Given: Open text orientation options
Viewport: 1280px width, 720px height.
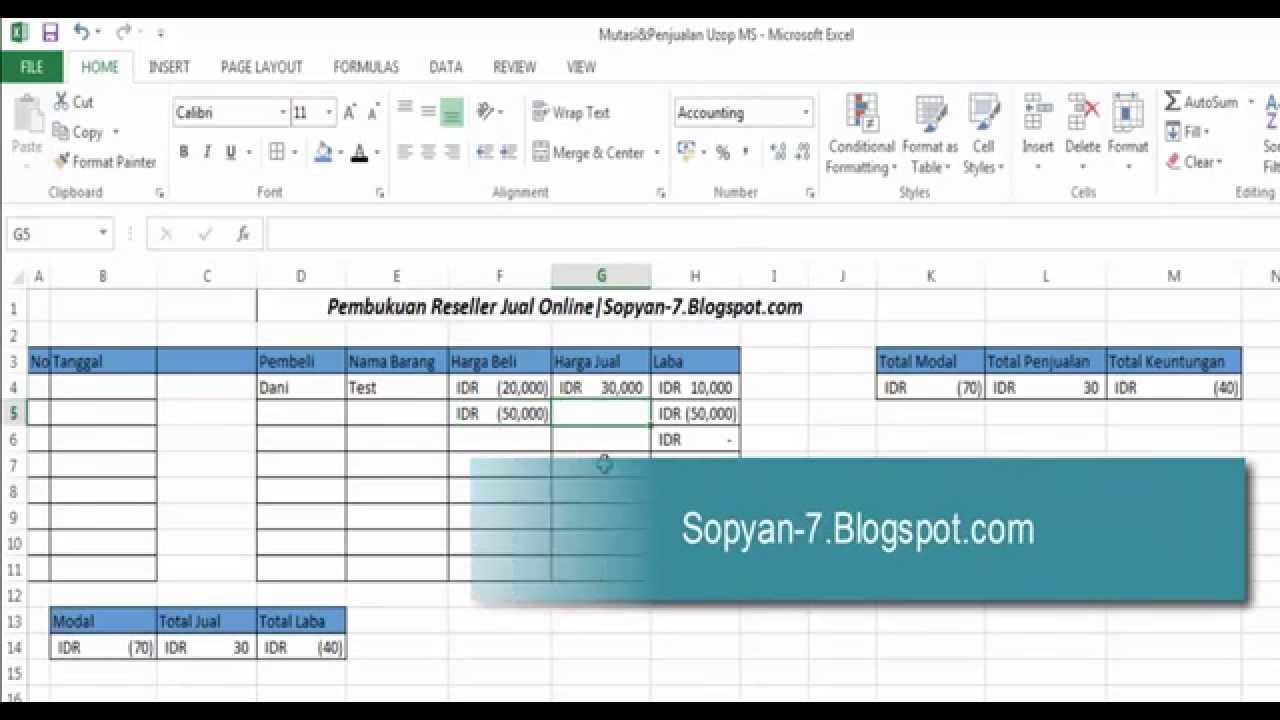Looking at the screenshot, I should [x=490, y=112].
